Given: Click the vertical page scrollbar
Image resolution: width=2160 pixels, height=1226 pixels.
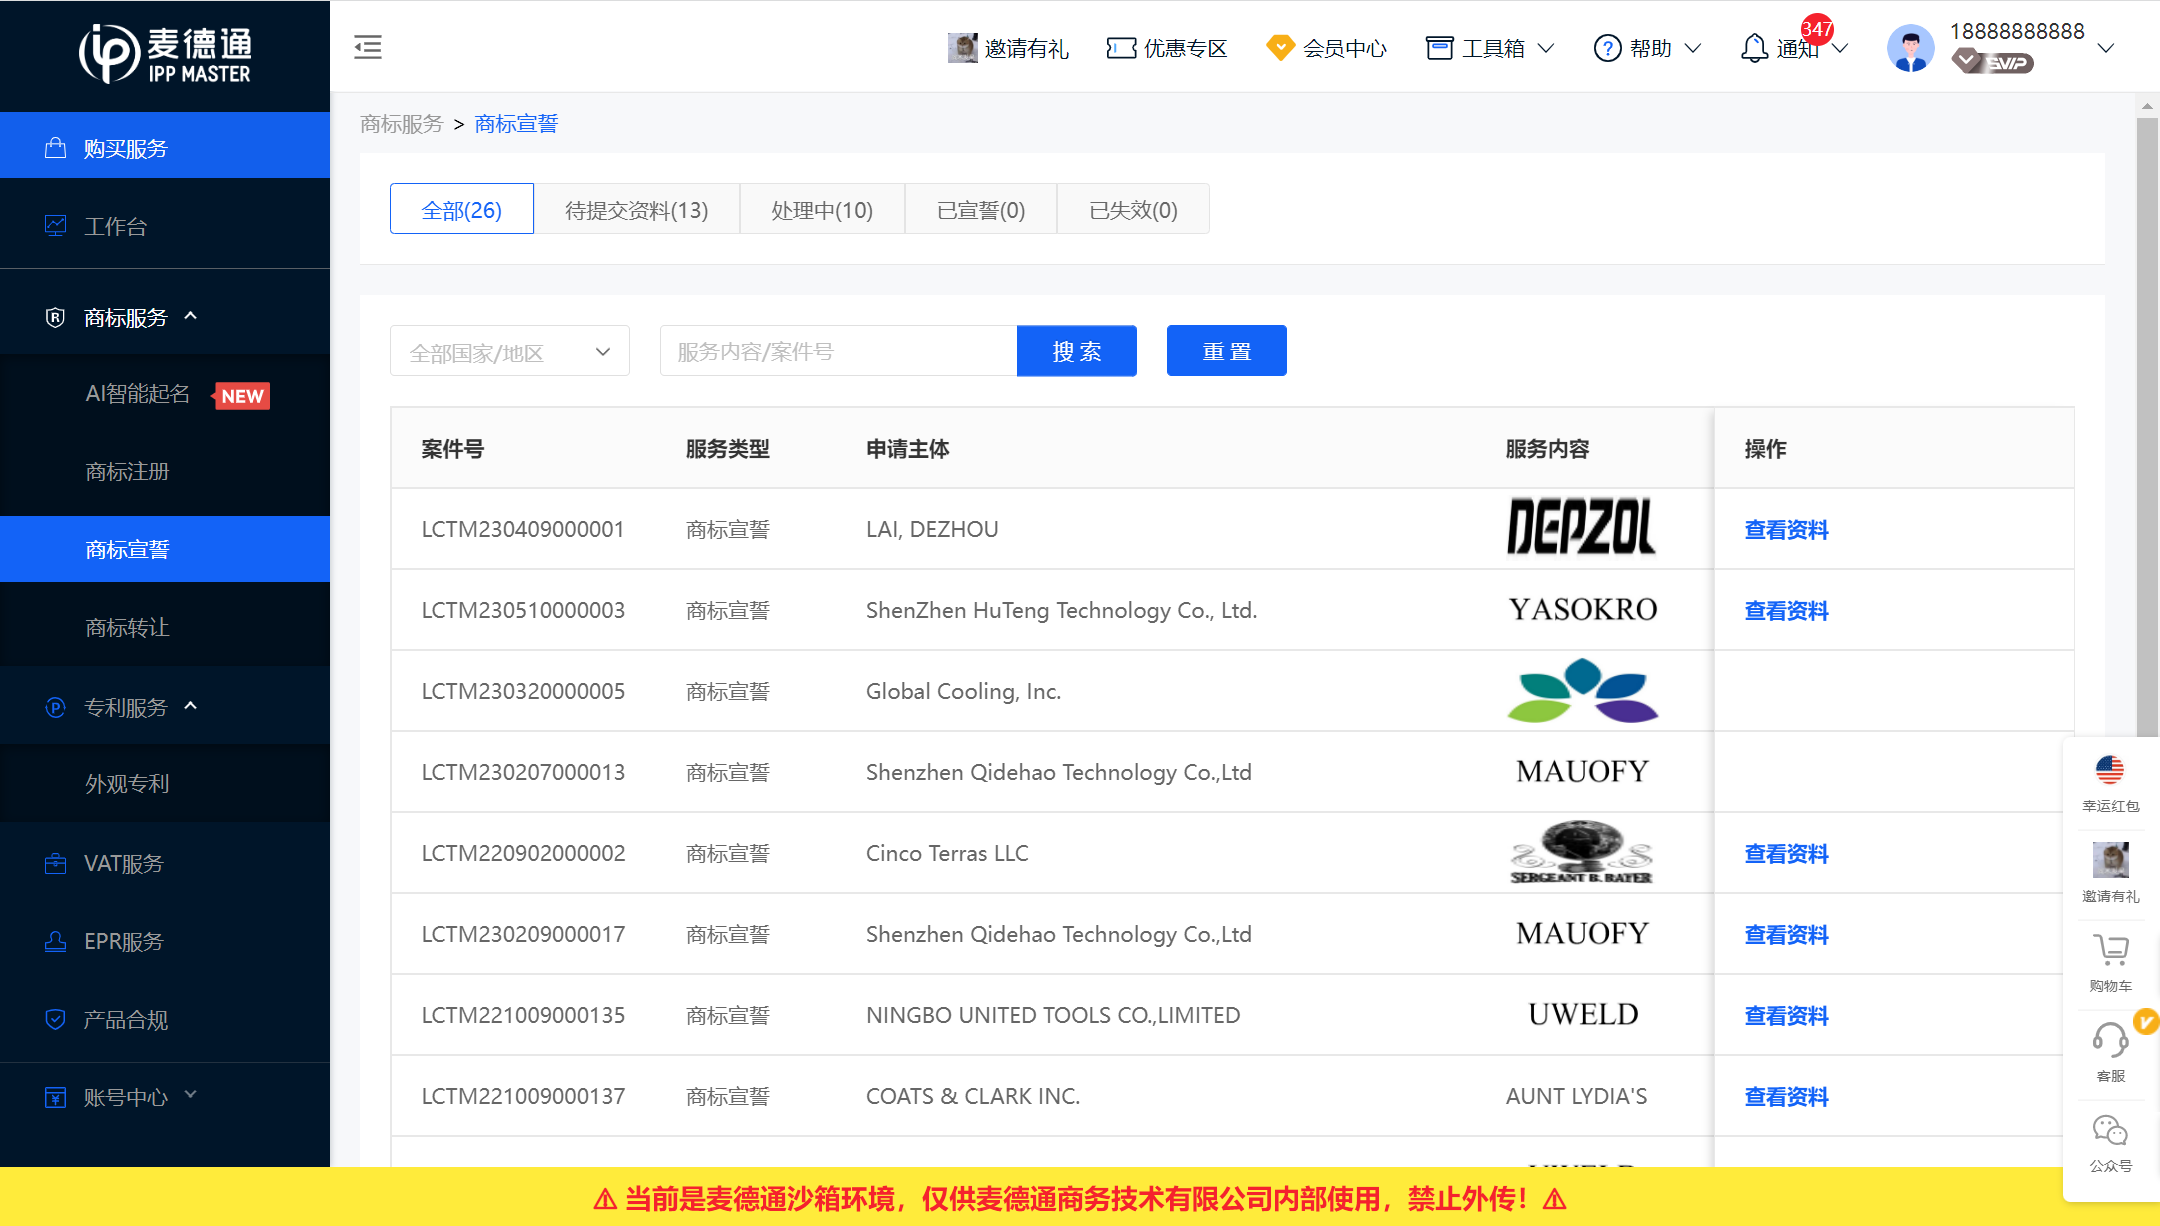Looking at the screenshot, I should tap(2147, 430).
